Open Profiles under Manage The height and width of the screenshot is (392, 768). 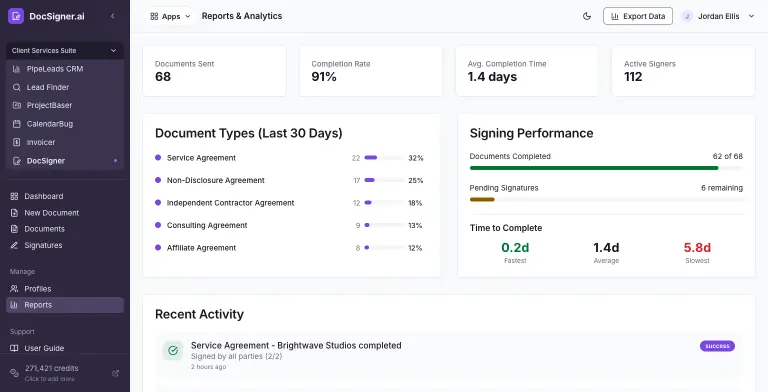[x=65, y=289]
